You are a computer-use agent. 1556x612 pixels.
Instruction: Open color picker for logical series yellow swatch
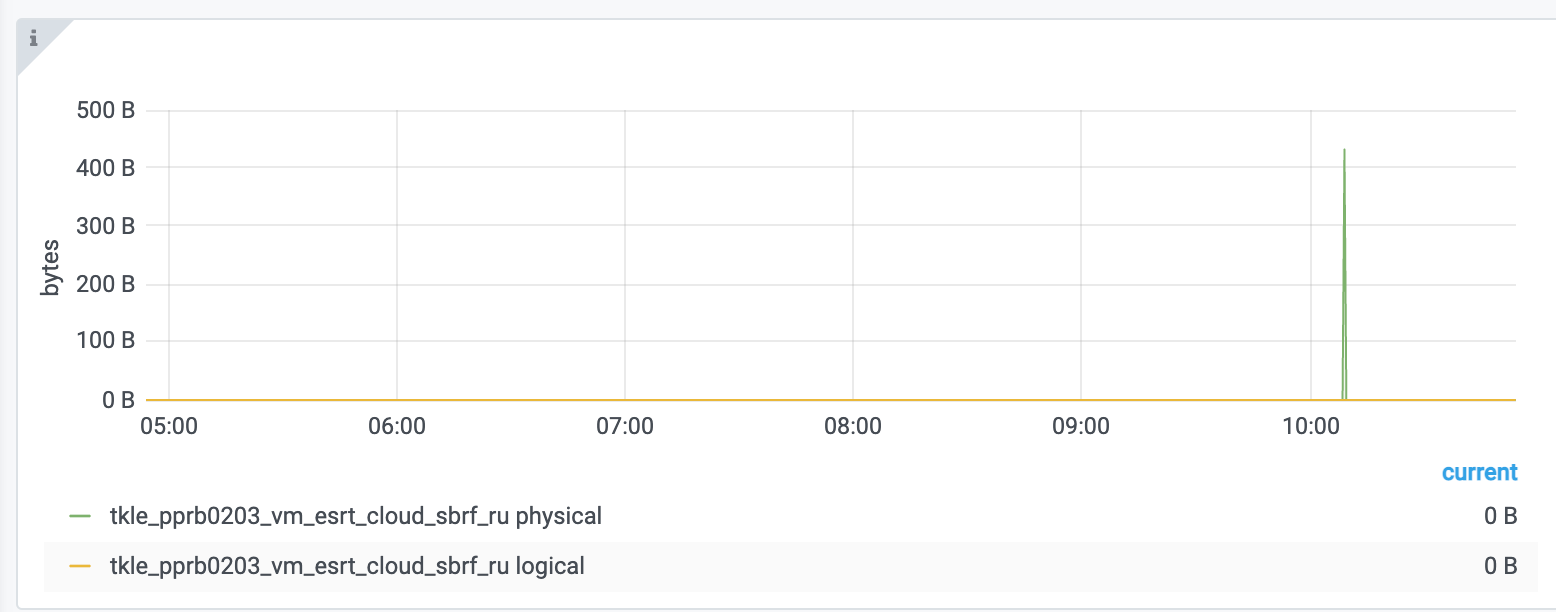click(80, 566)
